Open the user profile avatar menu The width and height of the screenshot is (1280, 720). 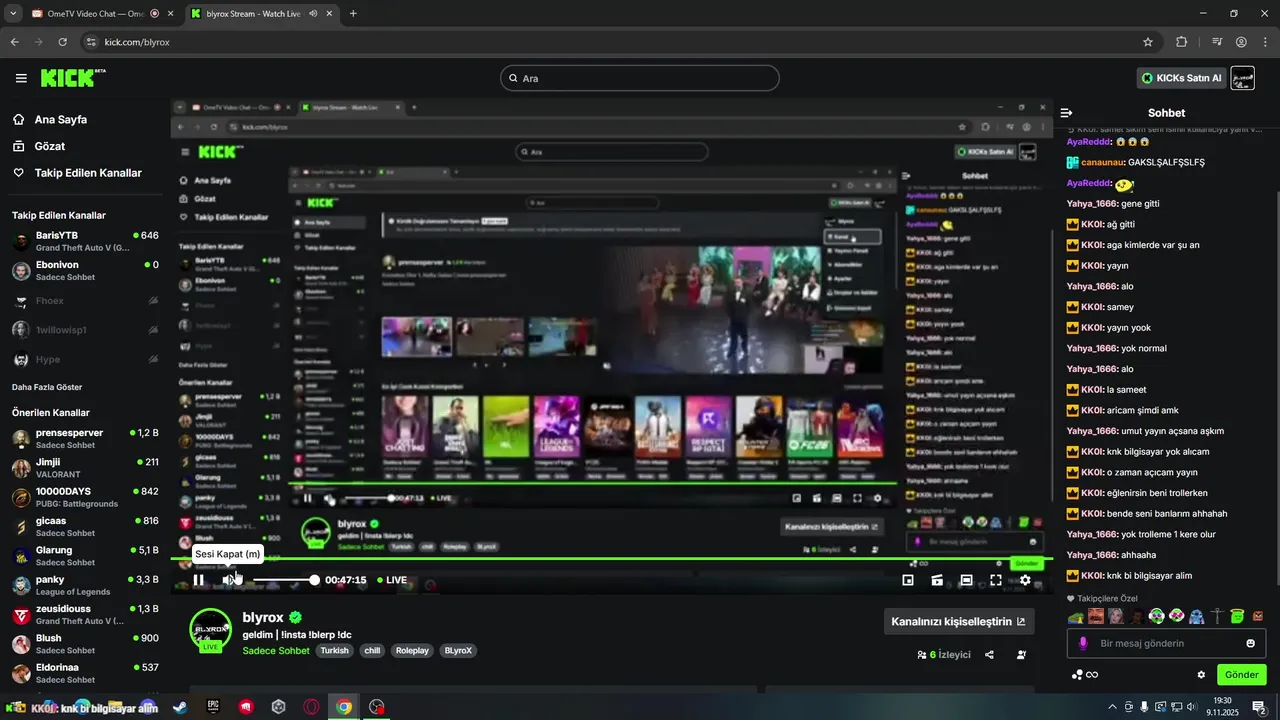coord(1242,78)
